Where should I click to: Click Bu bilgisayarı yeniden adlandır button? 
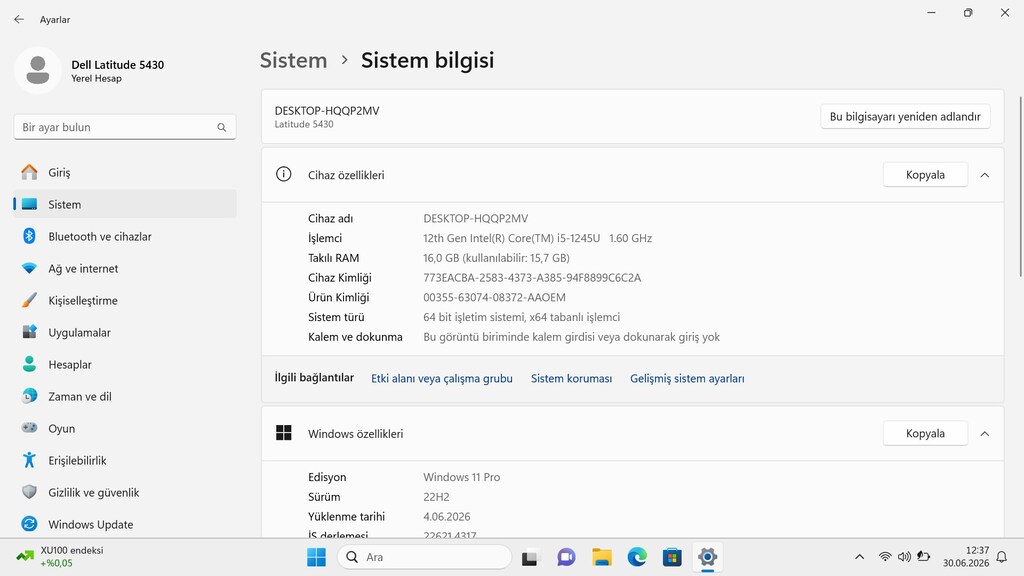click(x=905, y=116)
